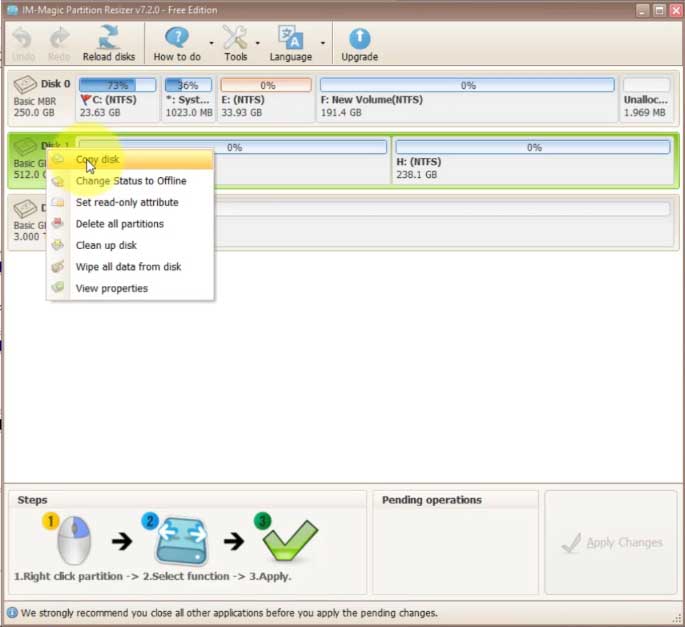The height and width of the screenshot is (627, 685).
Task: Click the application icon in title bar
Action: pos(13,10)
